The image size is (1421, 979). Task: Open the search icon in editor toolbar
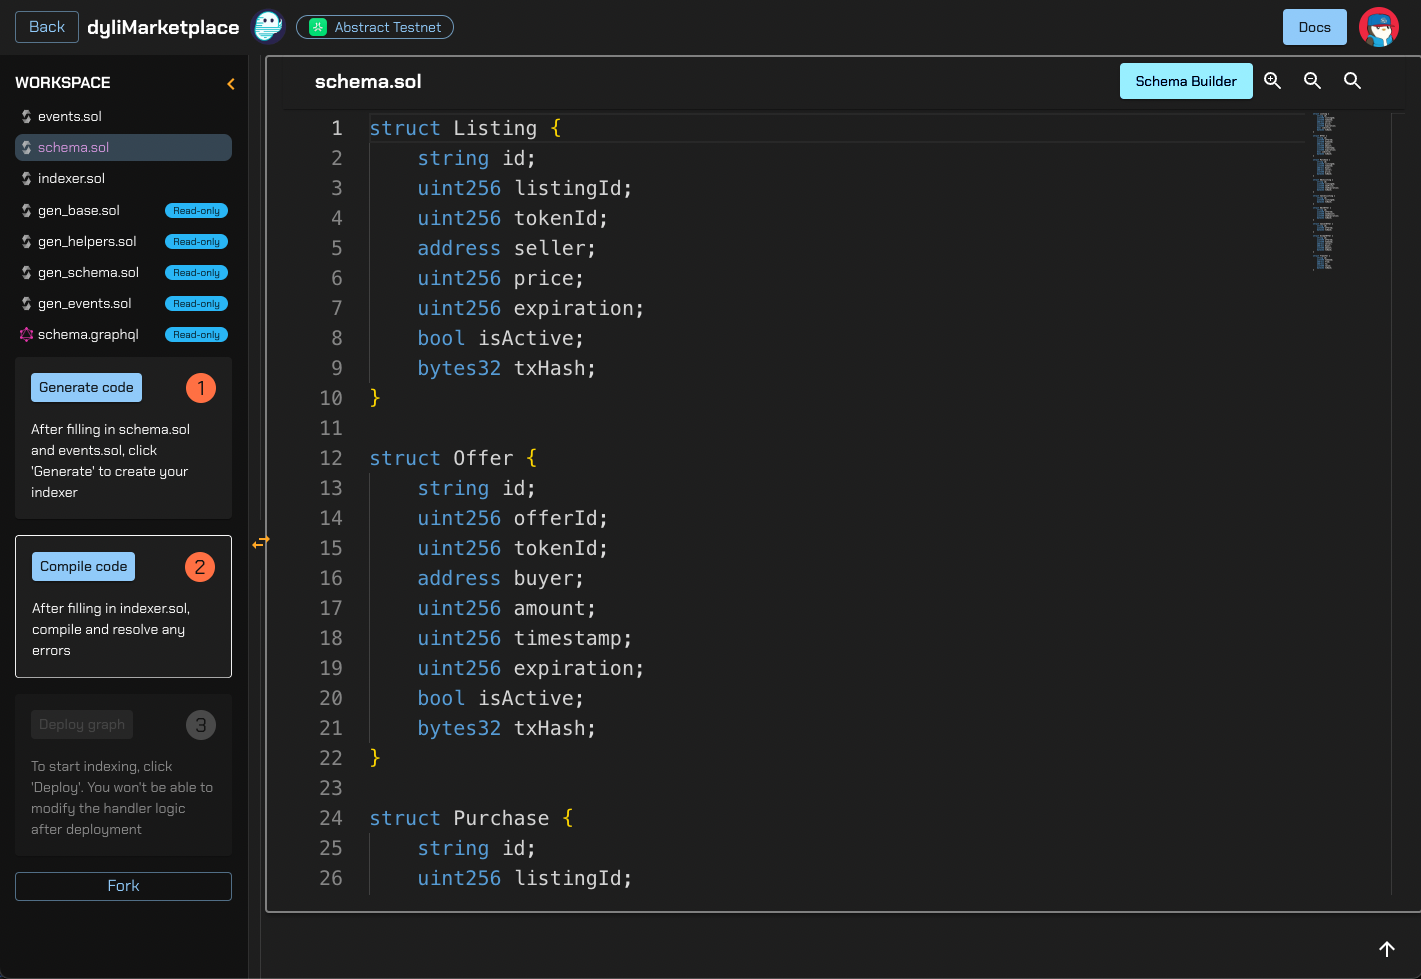click(1352, 81)
